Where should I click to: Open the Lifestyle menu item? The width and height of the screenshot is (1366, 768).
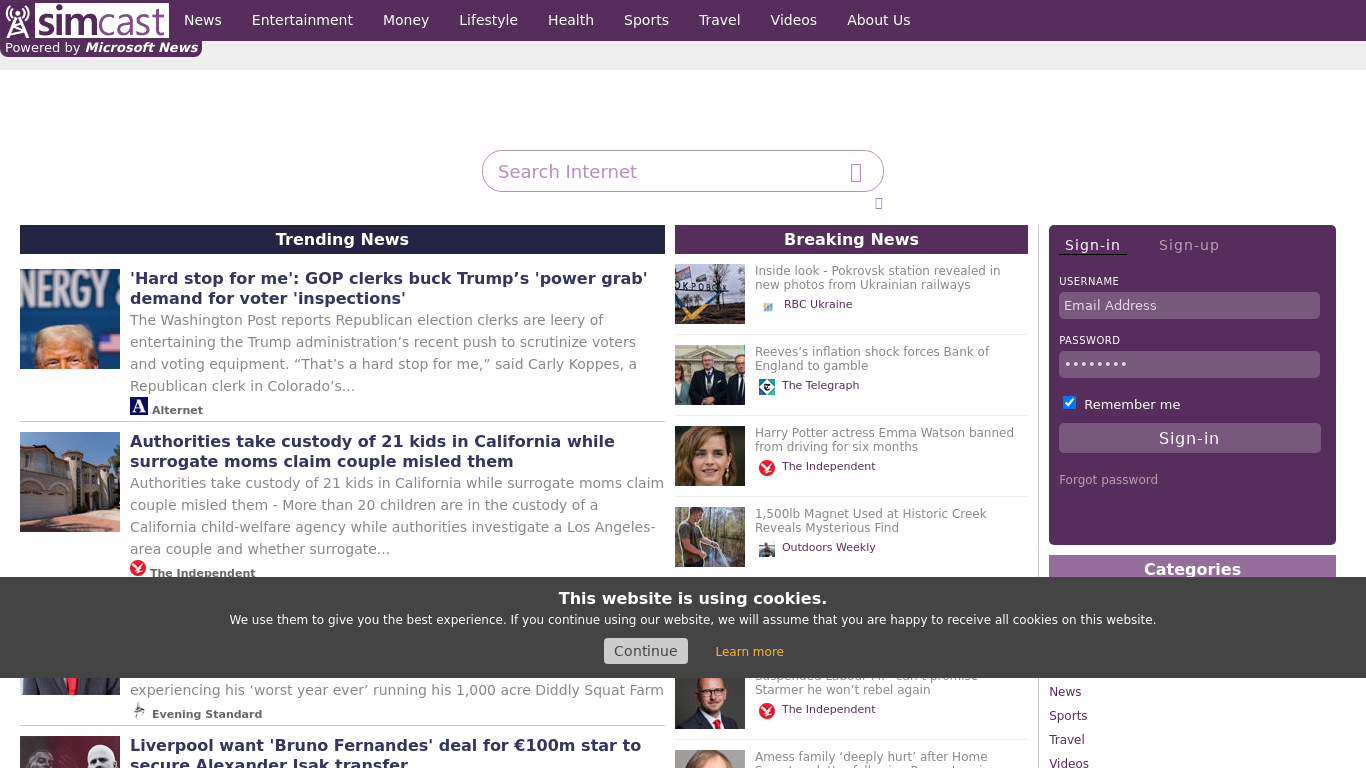pos(488,20)
